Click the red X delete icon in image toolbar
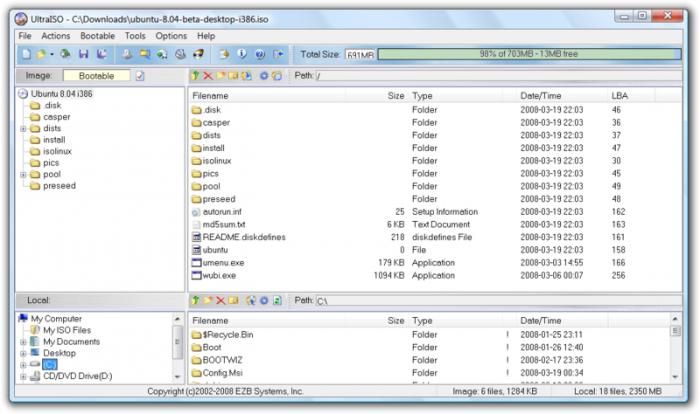700x414 pixels. 208,76
